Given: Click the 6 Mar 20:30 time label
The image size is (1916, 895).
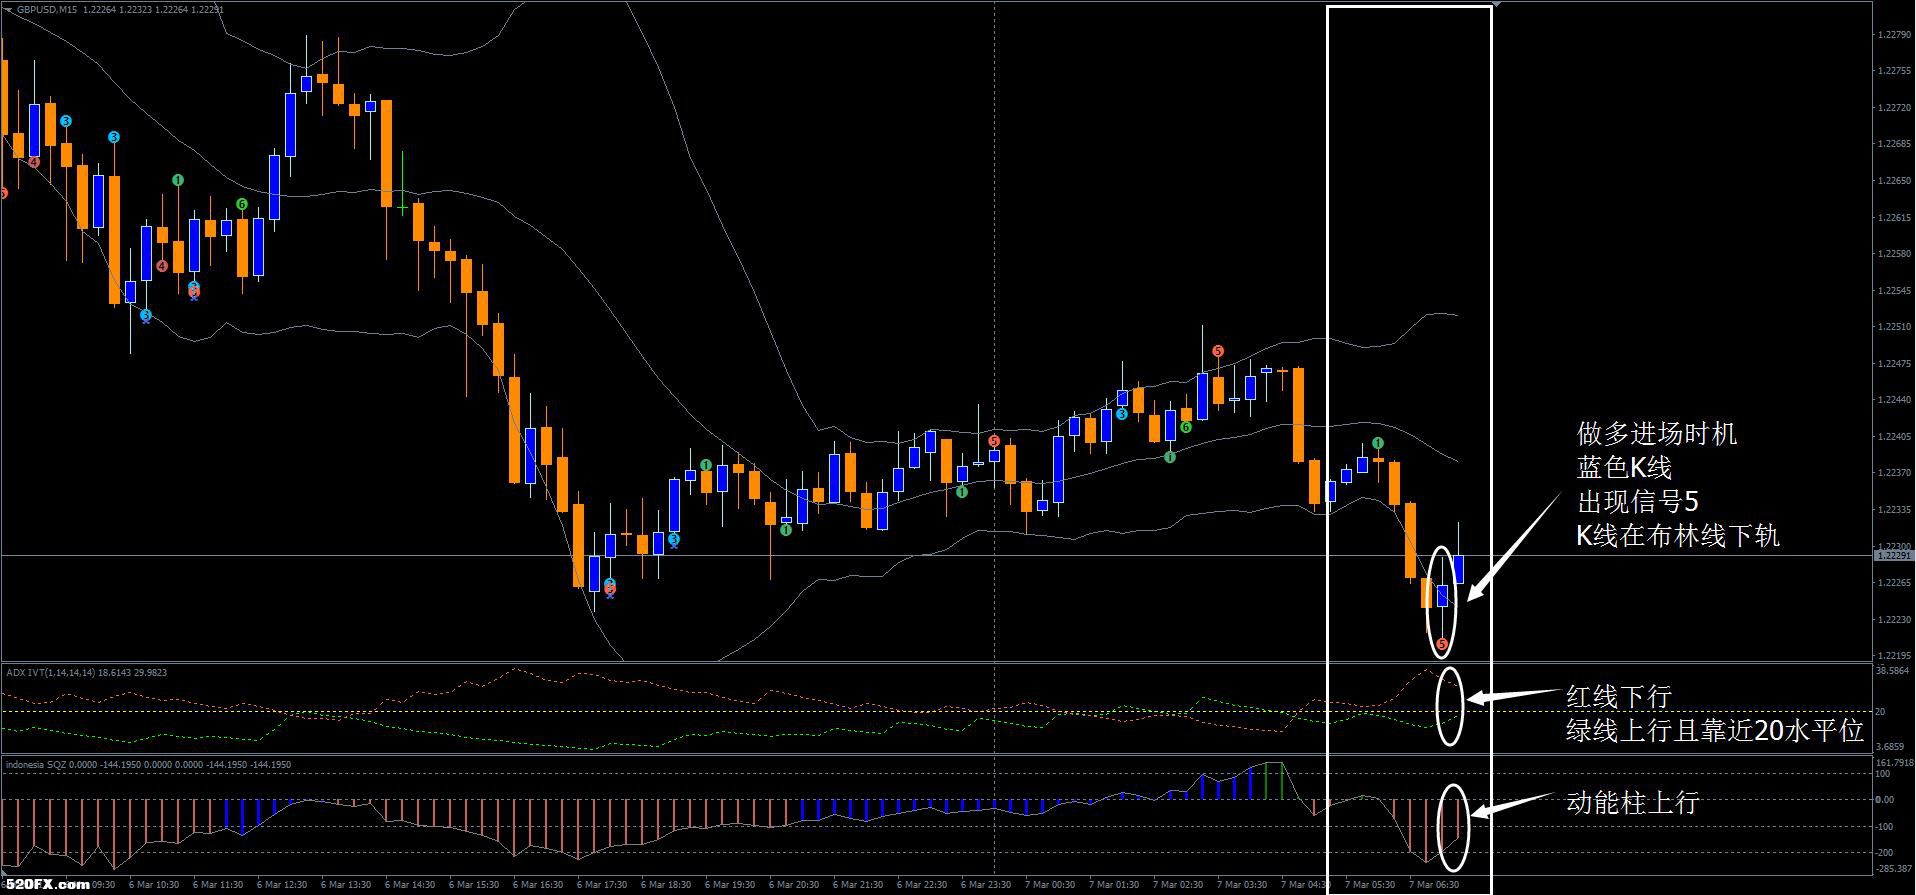Looking at the screenshot, I should tap(794, 885).
